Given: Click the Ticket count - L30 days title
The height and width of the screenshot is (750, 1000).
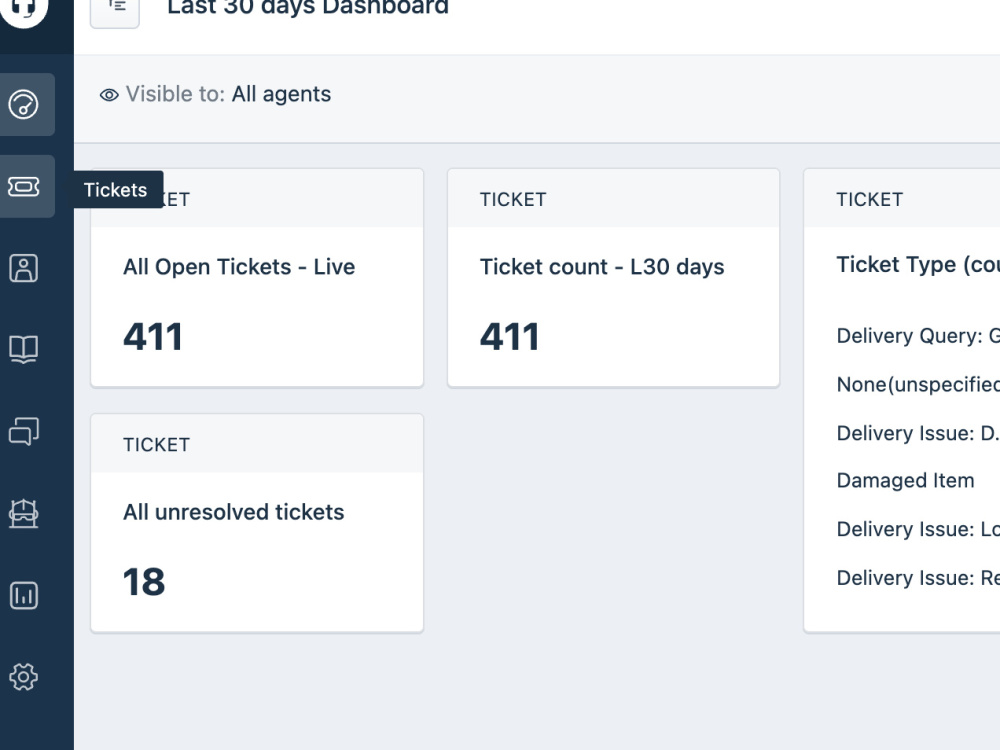Looking at the screenshot, I should pyautogui.click(x=602, y=267).
